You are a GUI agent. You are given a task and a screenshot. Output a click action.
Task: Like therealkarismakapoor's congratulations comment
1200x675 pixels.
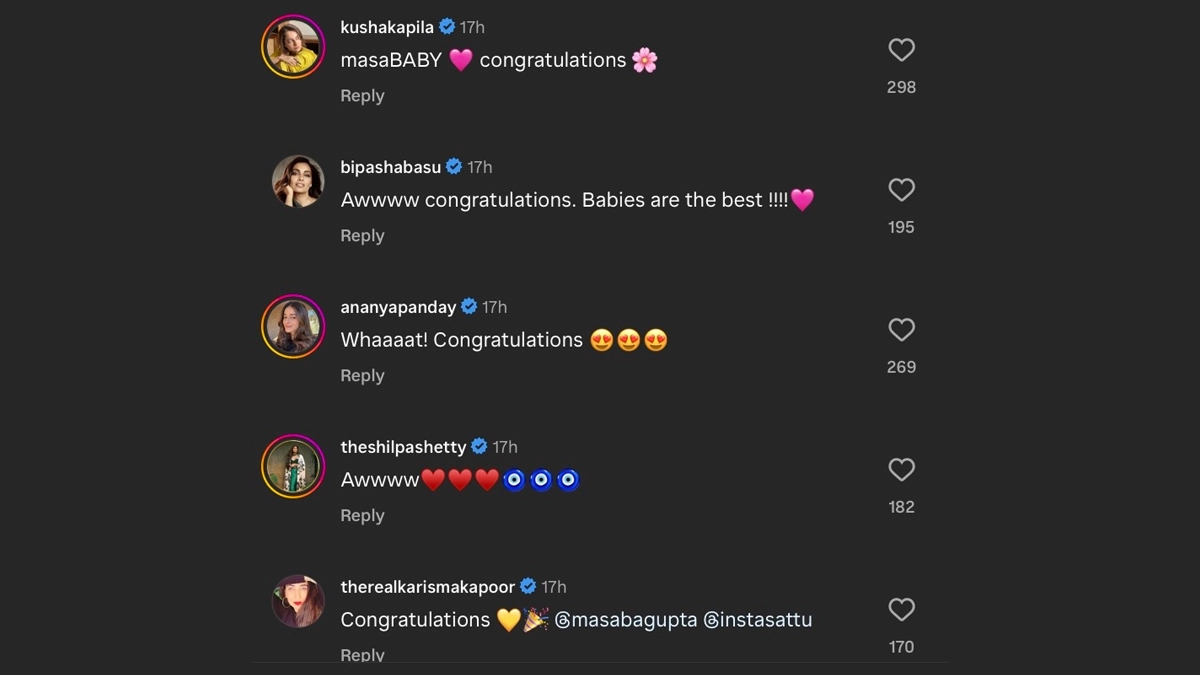coord(902,610)
